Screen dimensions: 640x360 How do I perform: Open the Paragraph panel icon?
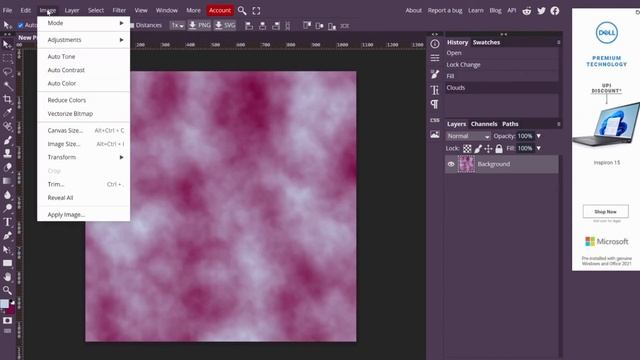(435, 104)
